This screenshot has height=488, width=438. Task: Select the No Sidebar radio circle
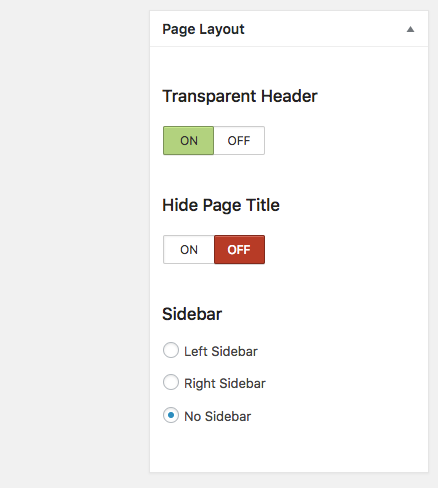coord(171,415)
